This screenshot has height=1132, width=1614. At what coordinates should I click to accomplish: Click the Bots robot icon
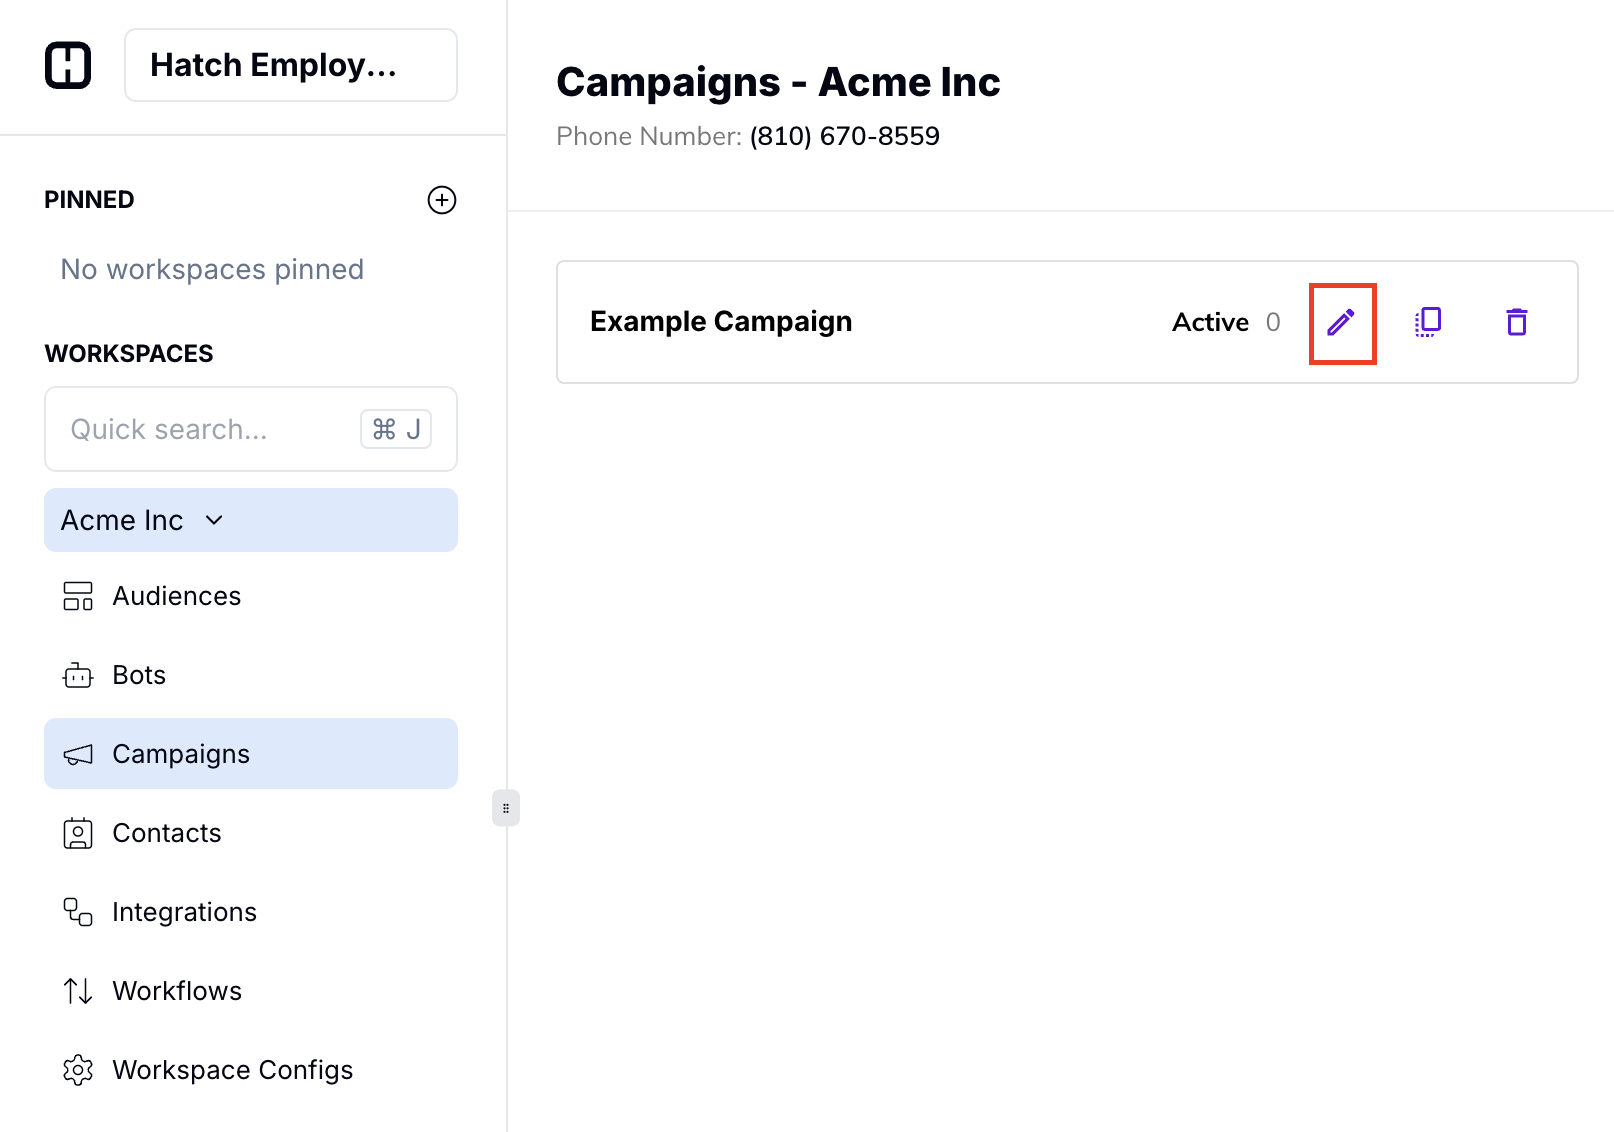pos(78,676)
